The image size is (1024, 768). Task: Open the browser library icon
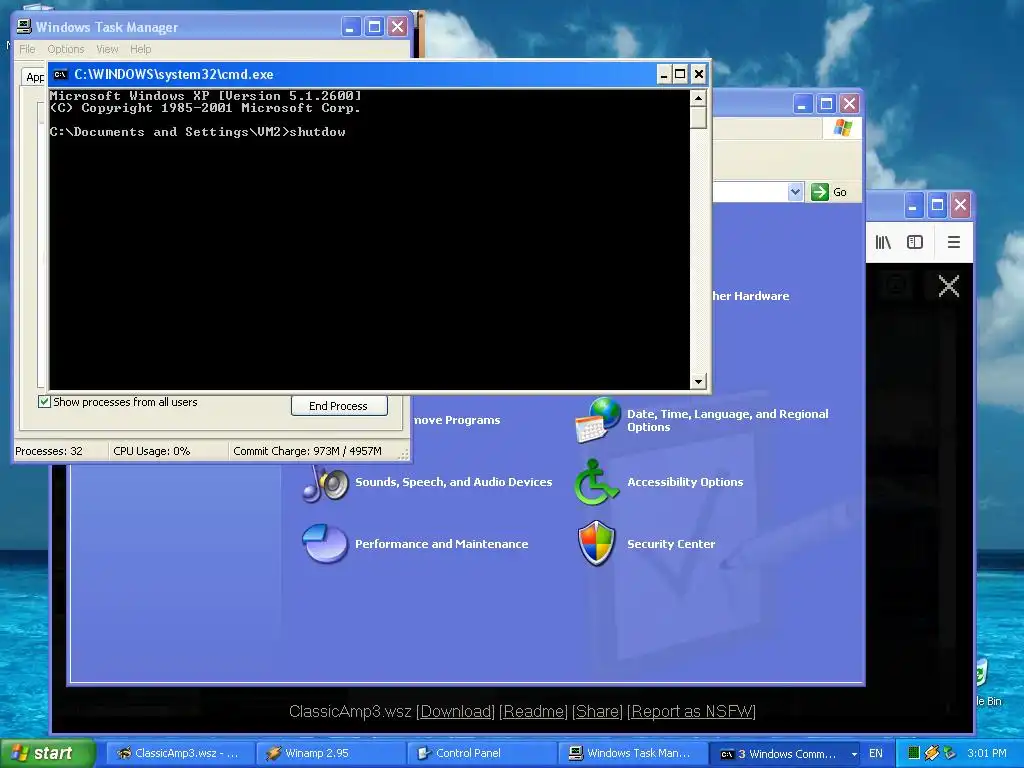[883, 242]
